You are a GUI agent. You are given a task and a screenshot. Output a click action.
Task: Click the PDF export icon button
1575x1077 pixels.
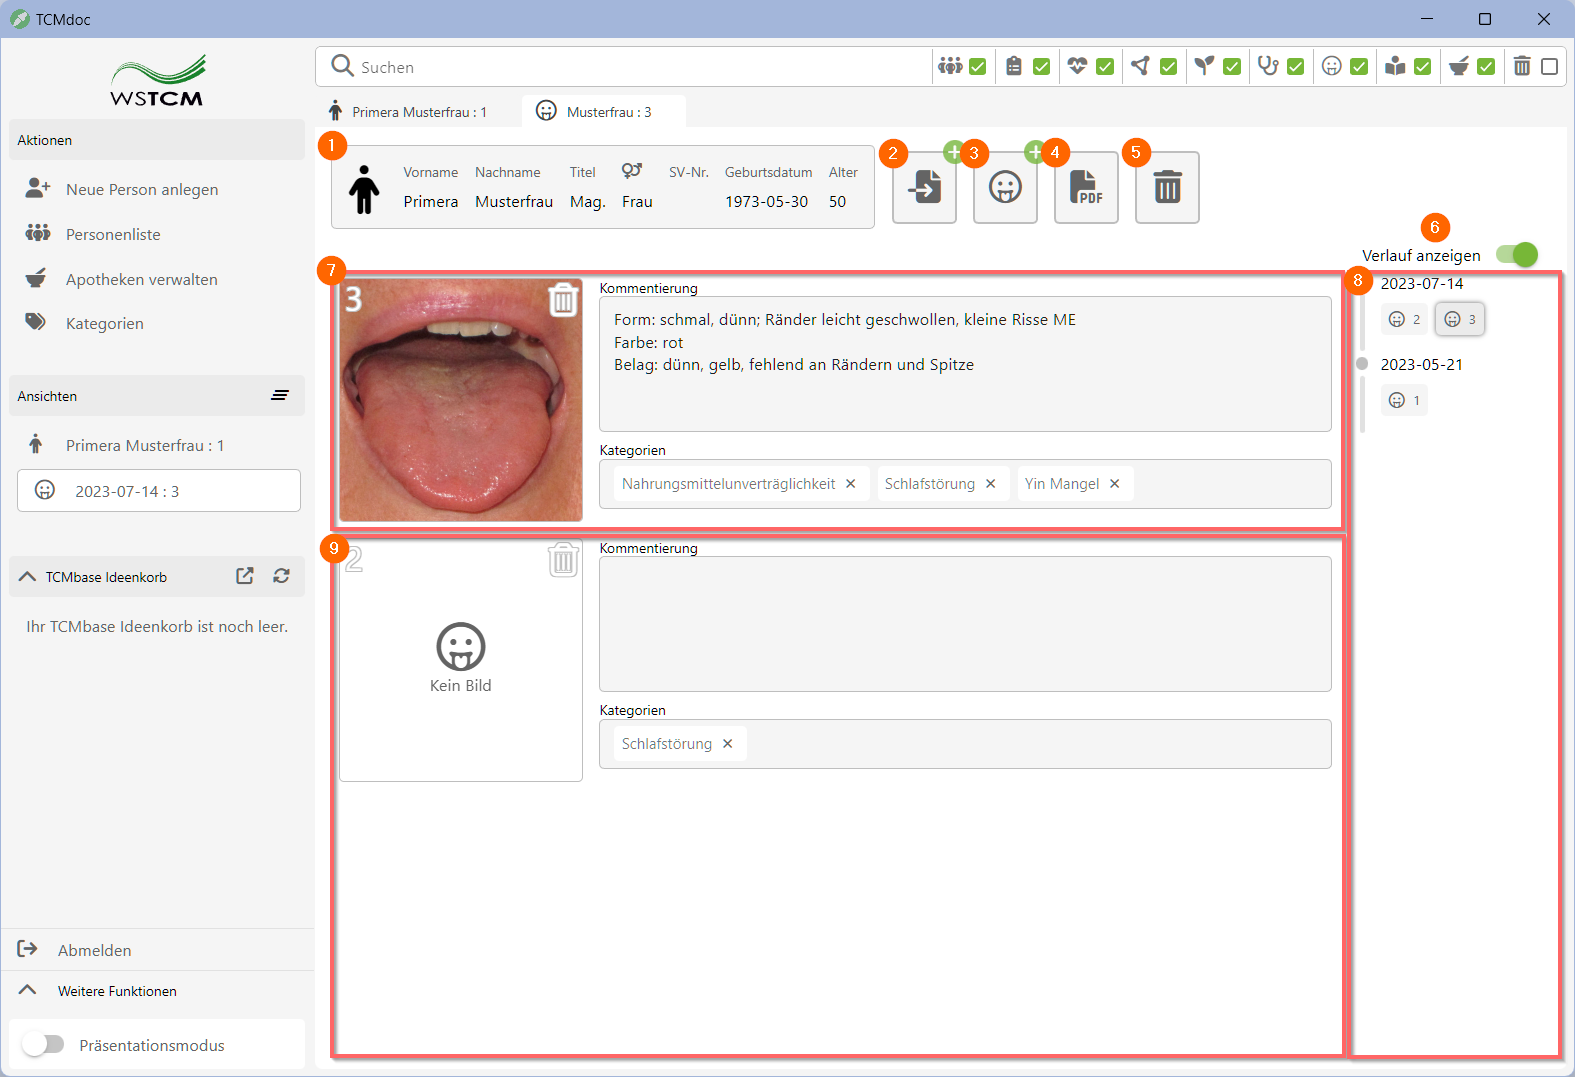1086,187
